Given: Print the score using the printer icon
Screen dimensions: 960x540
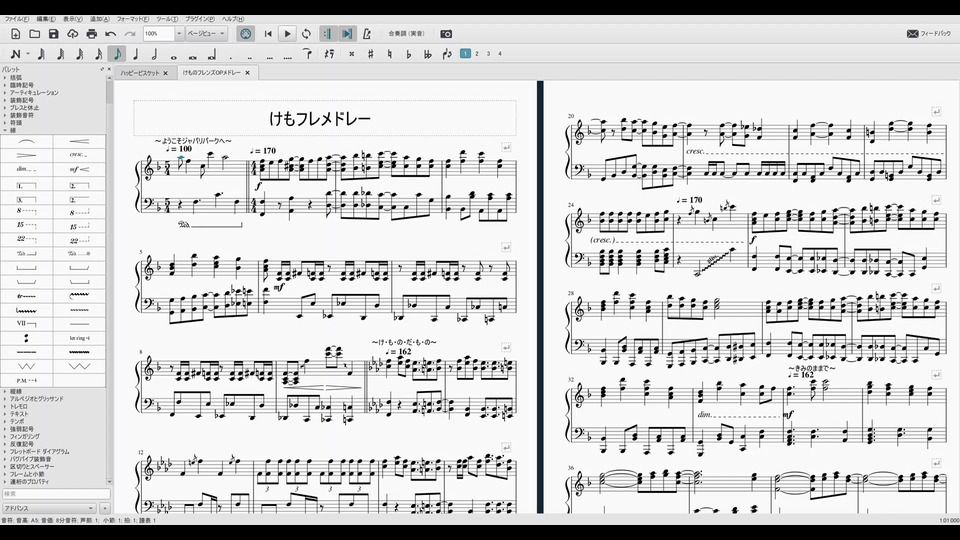Looking at the screenshot, I should click(92, 34).
